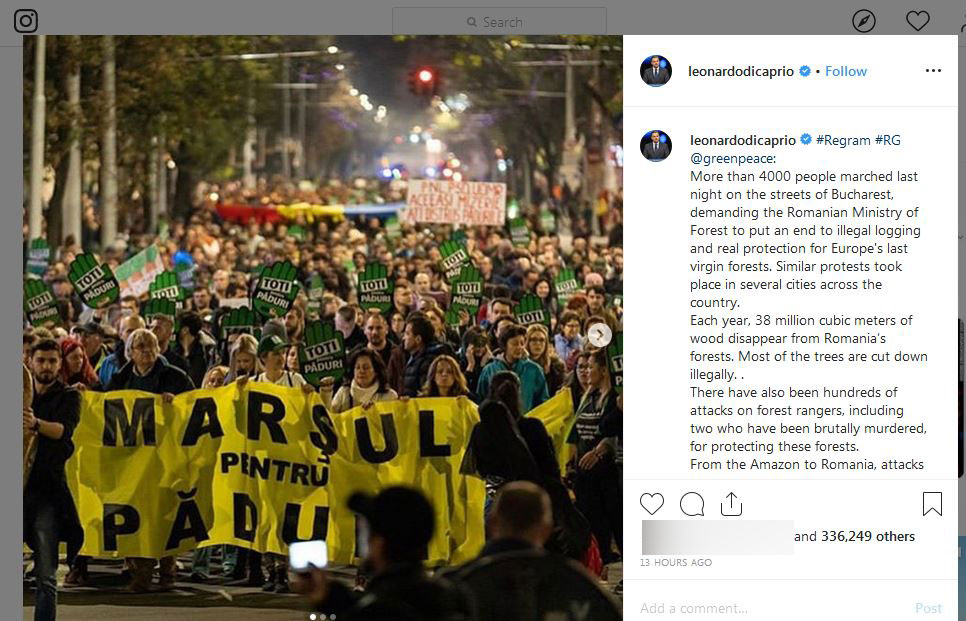This screenshot has width=966, height=621.
Task: Open activity feed heart icon in header
Action: click(917, 21)
